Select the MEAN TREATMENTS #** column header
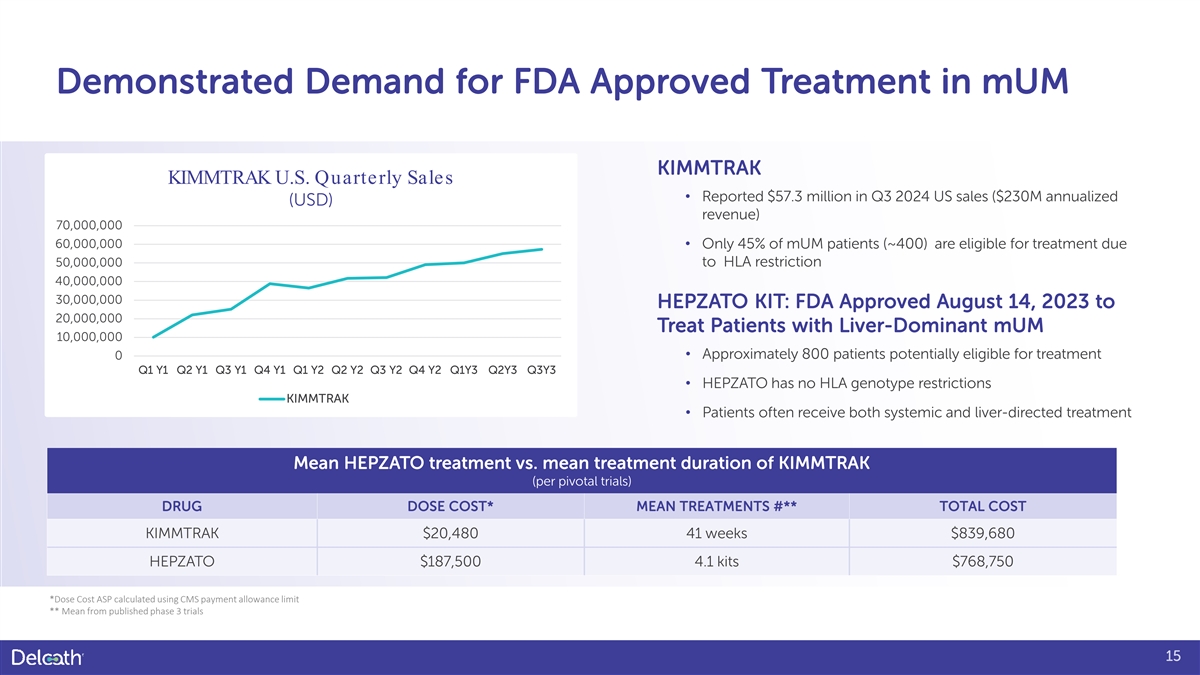The image size is (1200, 675). pos(716,505)
